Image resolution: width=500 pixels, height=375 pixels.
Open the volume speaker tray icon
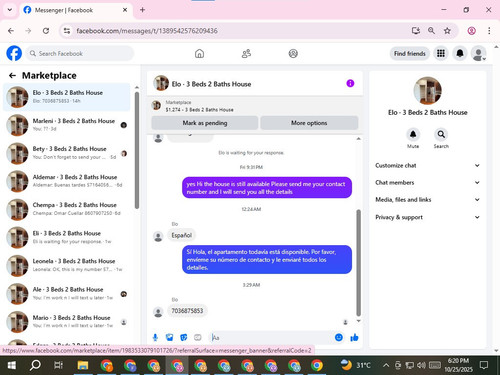pos(421,365)
